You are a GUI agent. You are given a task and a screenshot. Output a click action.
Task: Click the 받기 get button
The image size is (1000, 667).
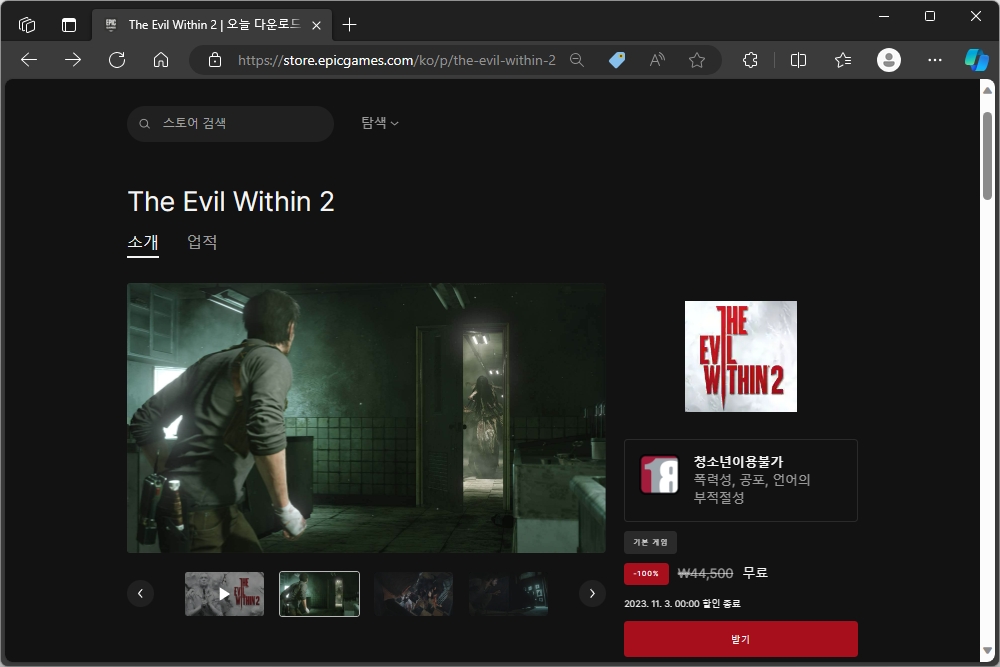(x=740, y=639)
